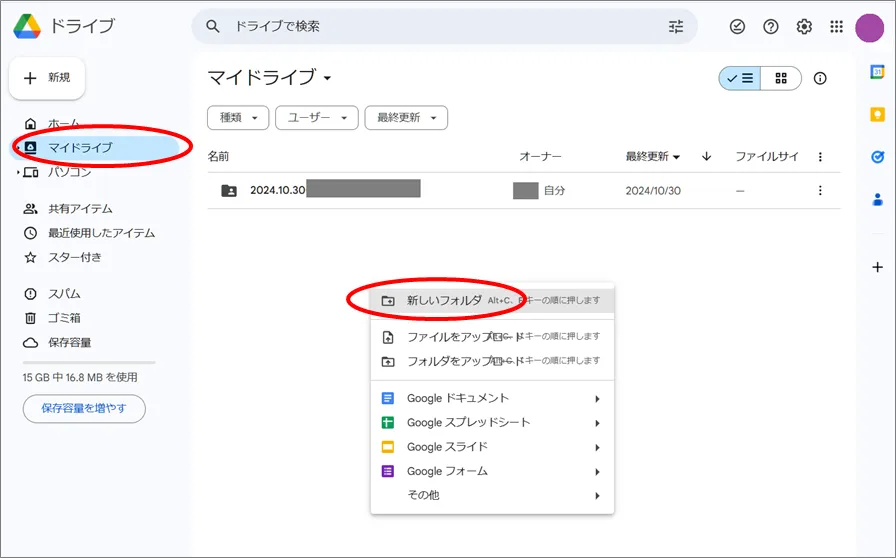Open Google Tasks in side panel
Viewport: 896px width, 558px height.
click(877, 156)
